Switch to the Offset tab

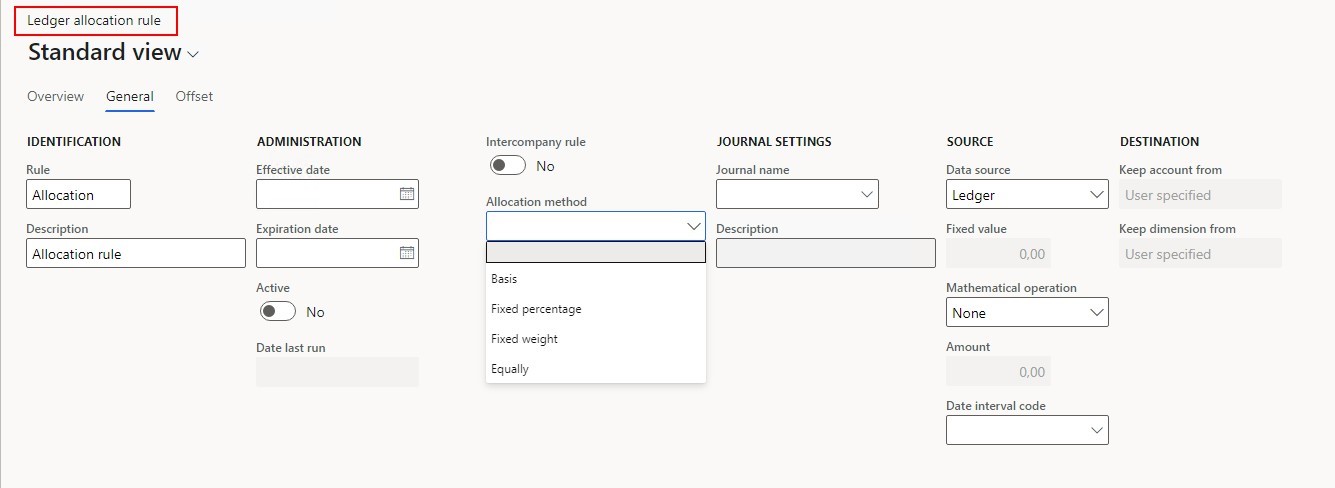[194, 97]
